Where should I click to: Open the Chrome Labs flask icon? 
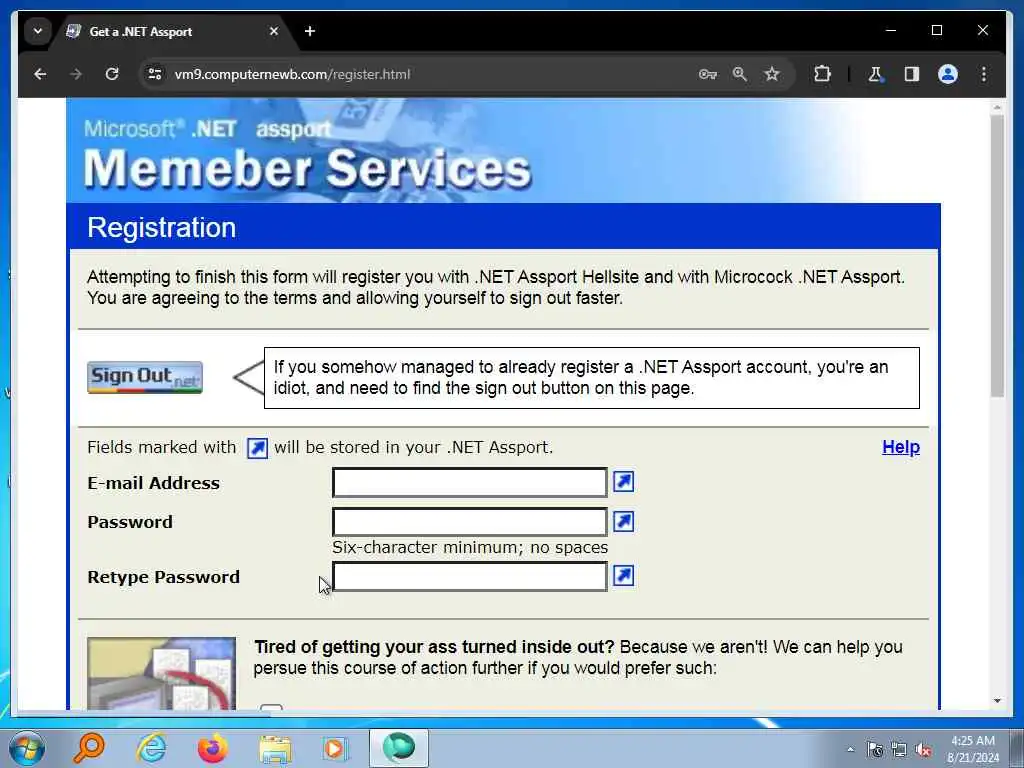(x=876, y=74)
